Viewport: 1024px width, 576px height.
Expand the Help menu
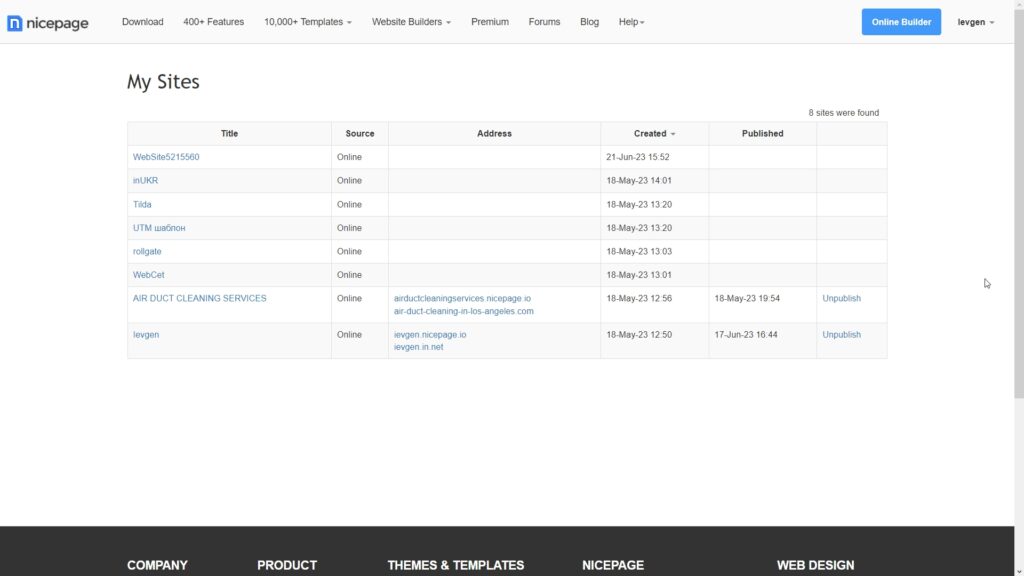coord(631,22)
